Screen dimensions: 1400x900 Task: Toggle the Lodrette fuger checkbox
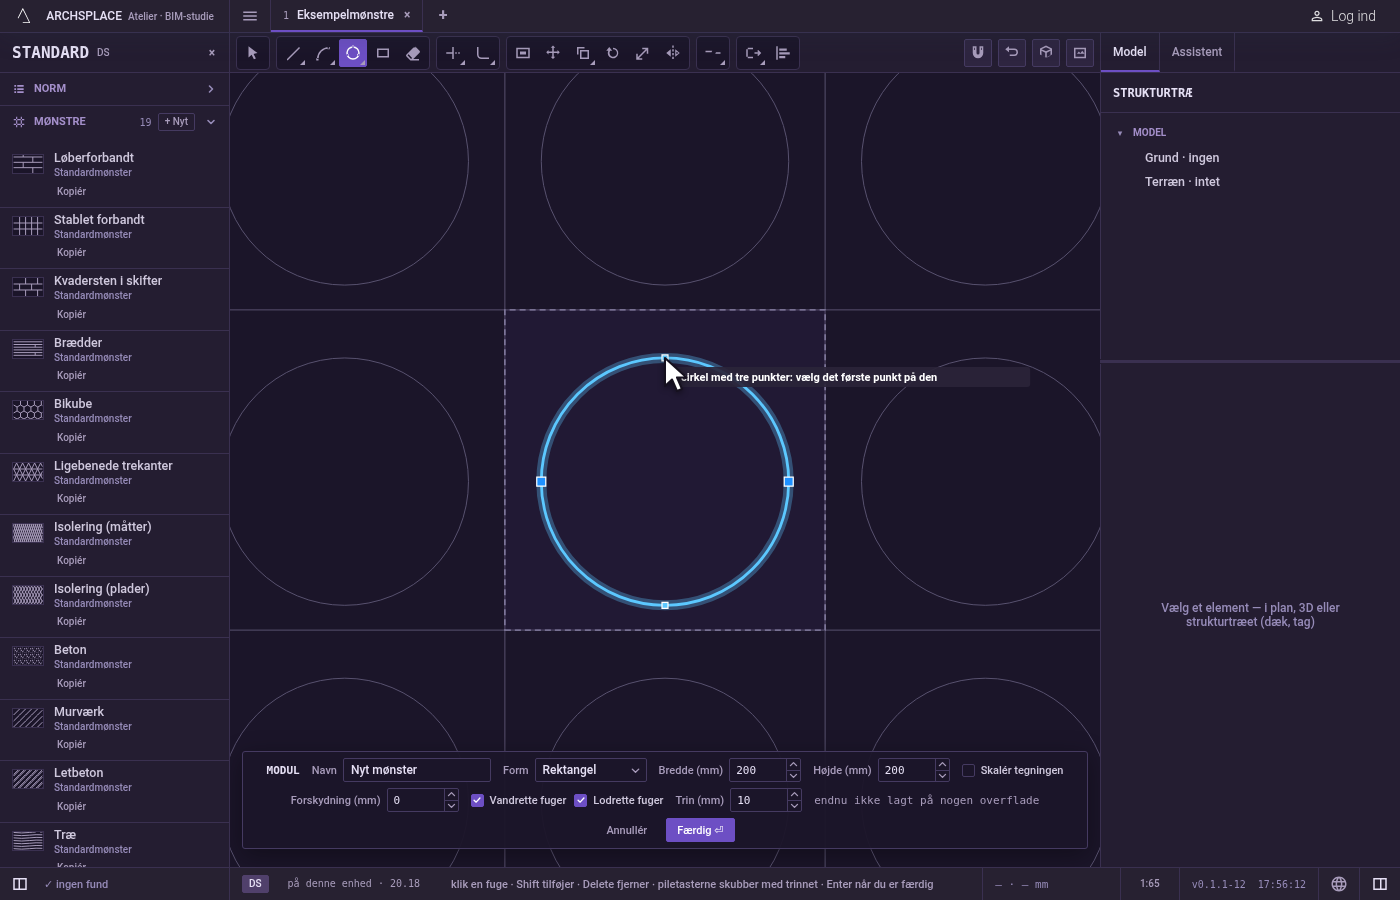pyautogui.click(x=581, y=800)
